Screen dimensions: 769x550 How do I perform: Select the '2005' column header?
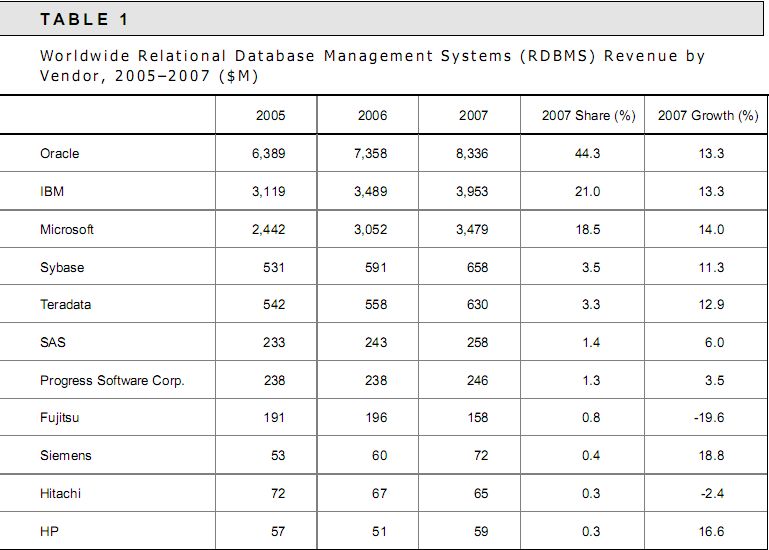coord(270,115)
